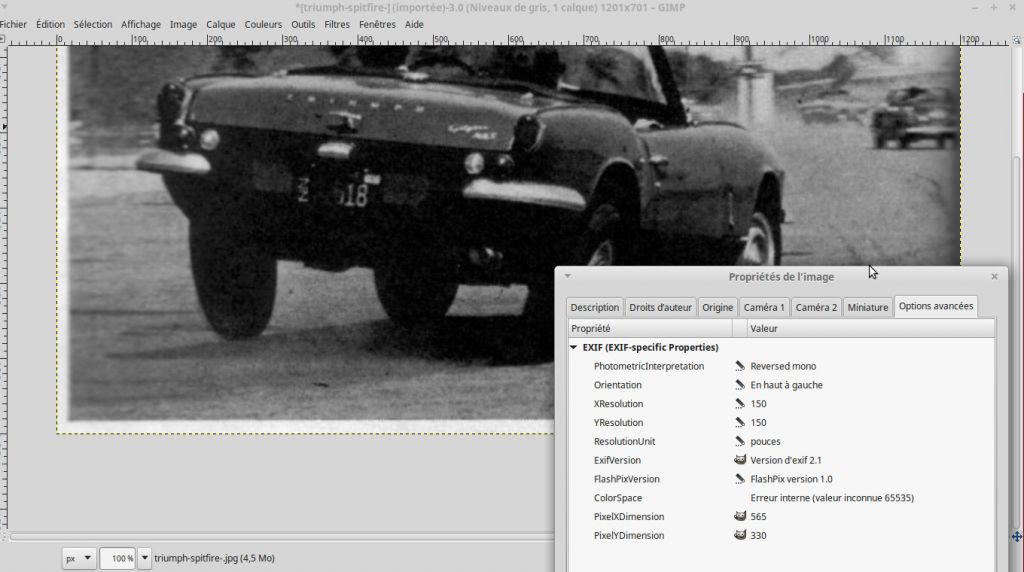
Task: Open the dialog menu arrow of Propriétés de l'image
Action: [568, 276]
